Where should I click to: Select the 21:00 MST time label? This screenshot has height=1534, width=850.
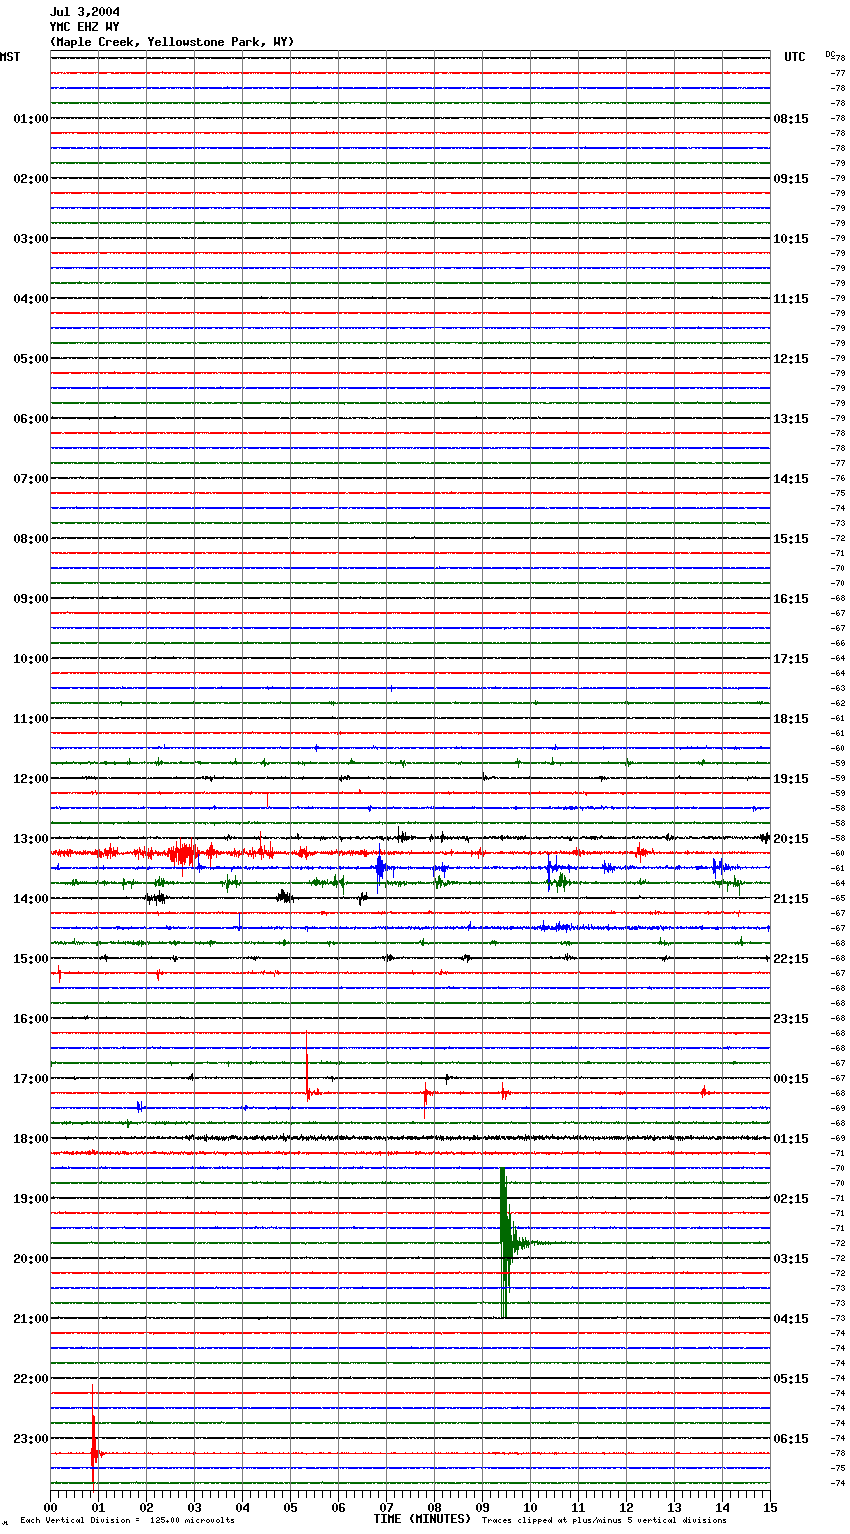tap(31, 1319)
